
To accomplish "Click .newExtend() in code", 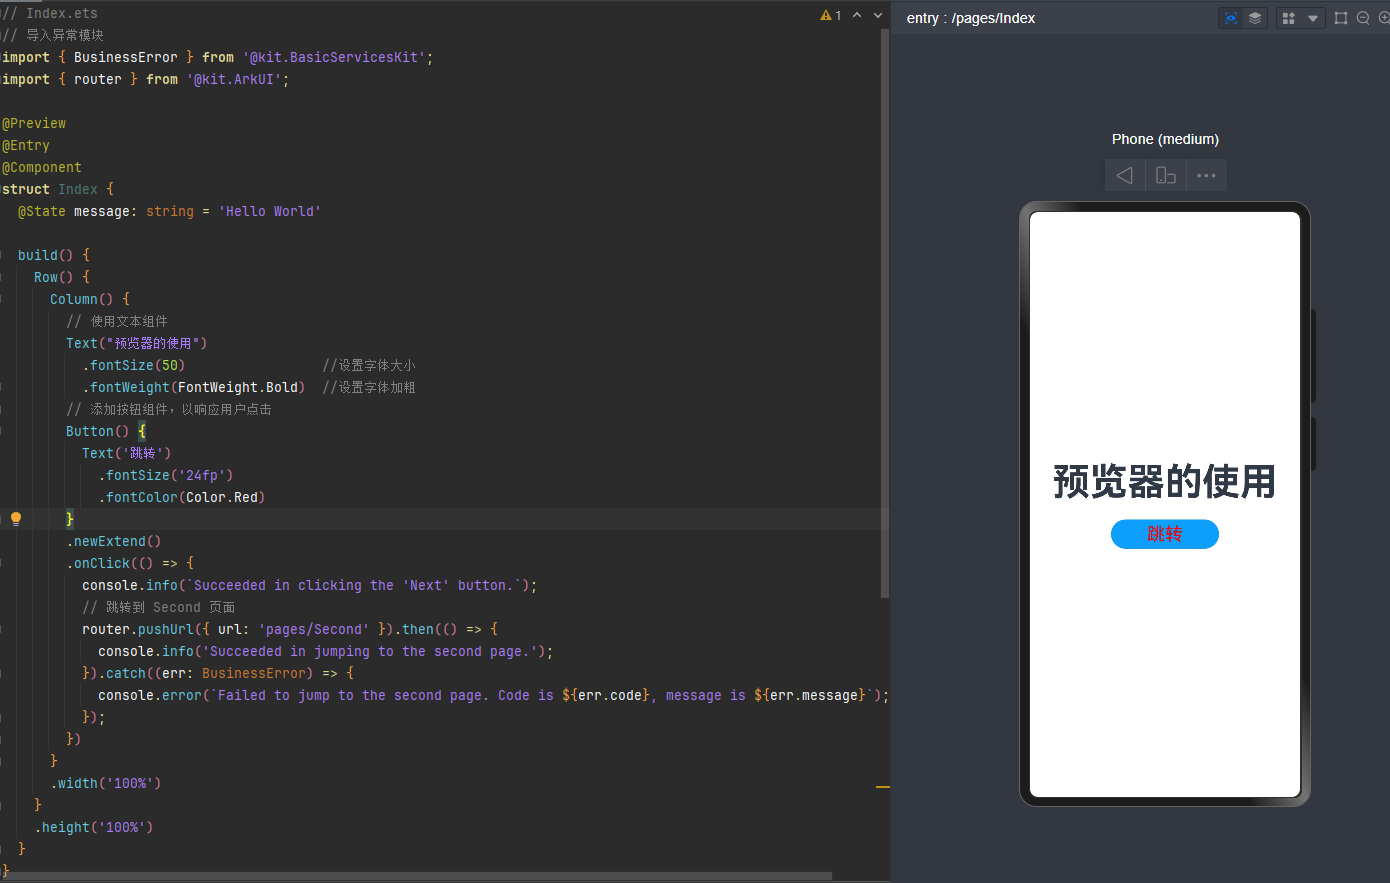I will coord(114,541).
